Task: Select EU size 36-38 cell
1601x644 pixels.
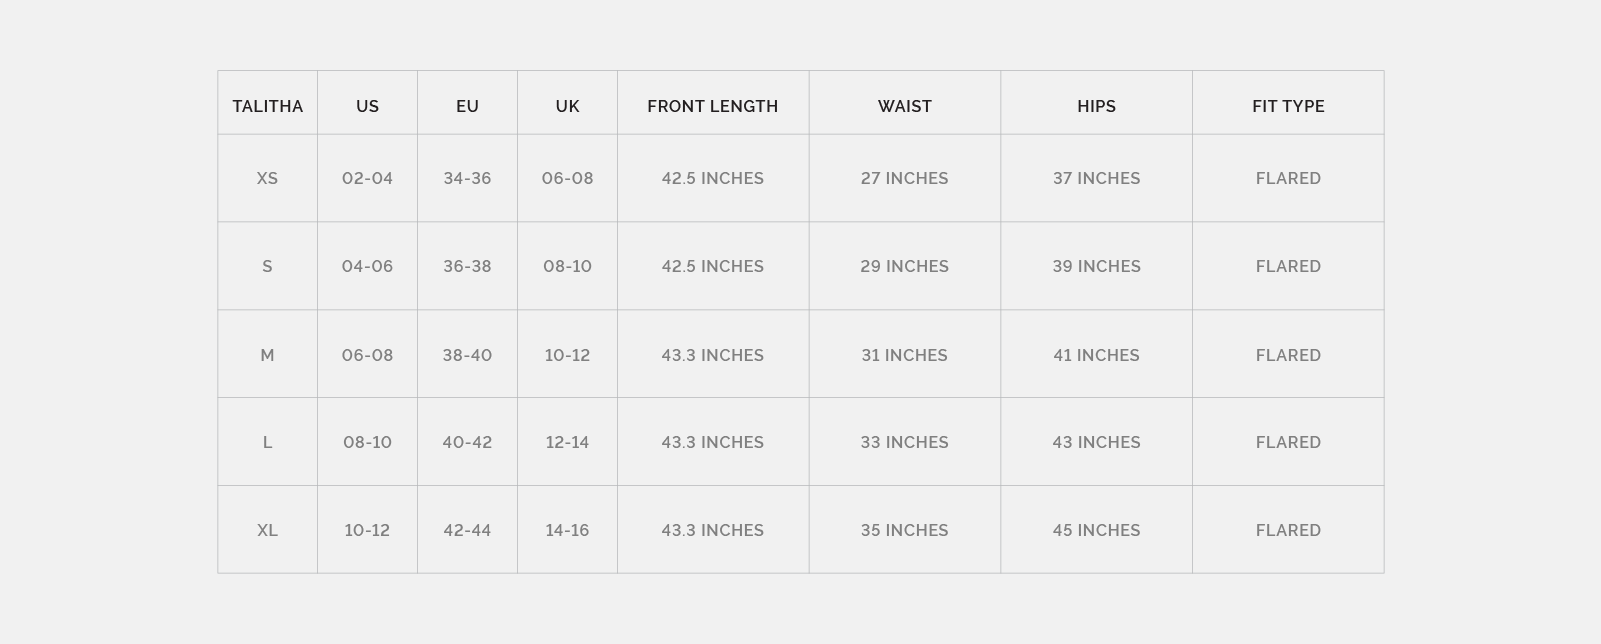Action: 467,266
